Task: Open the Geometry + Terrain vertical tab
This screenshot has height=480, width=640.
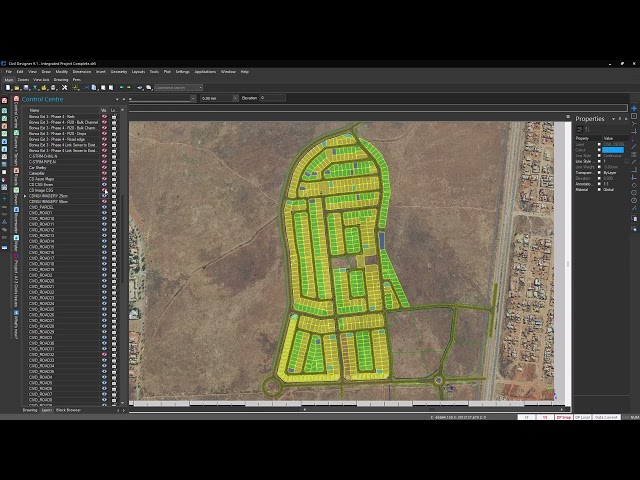Action: click(16, 149)
